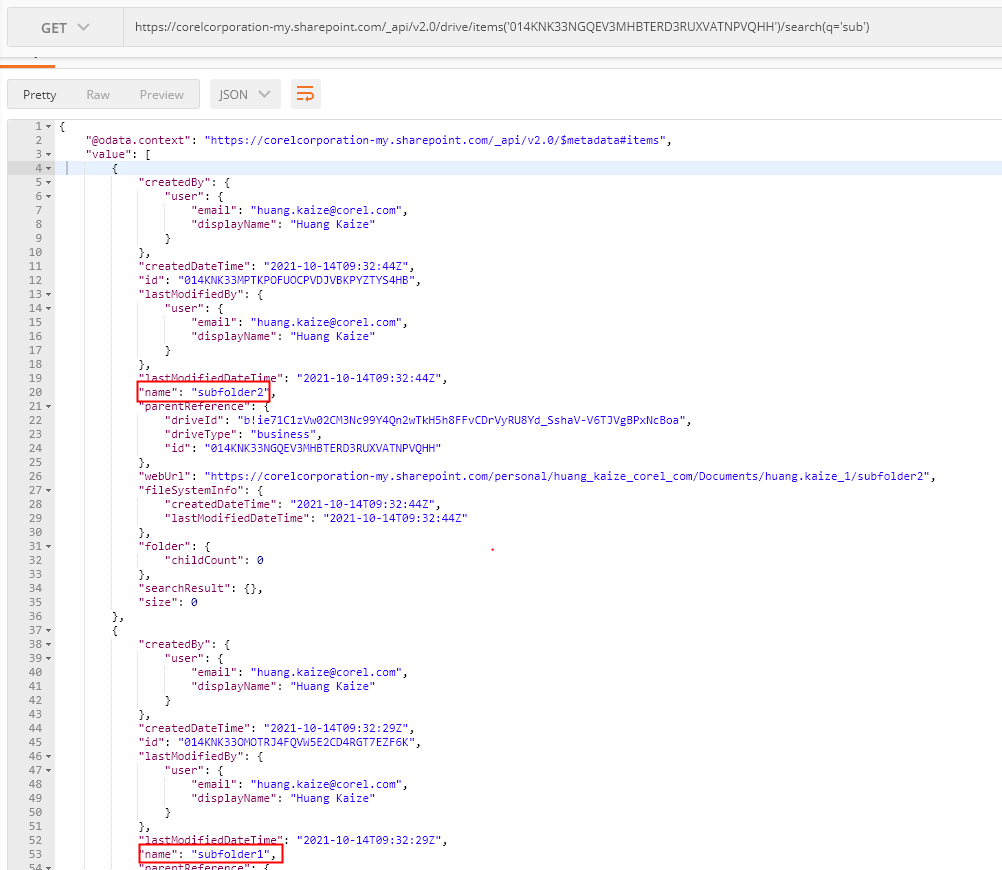Select the Pretty response tab
Image resolution: width=1002 pixels, height=870 pixels.
point(39,93)
